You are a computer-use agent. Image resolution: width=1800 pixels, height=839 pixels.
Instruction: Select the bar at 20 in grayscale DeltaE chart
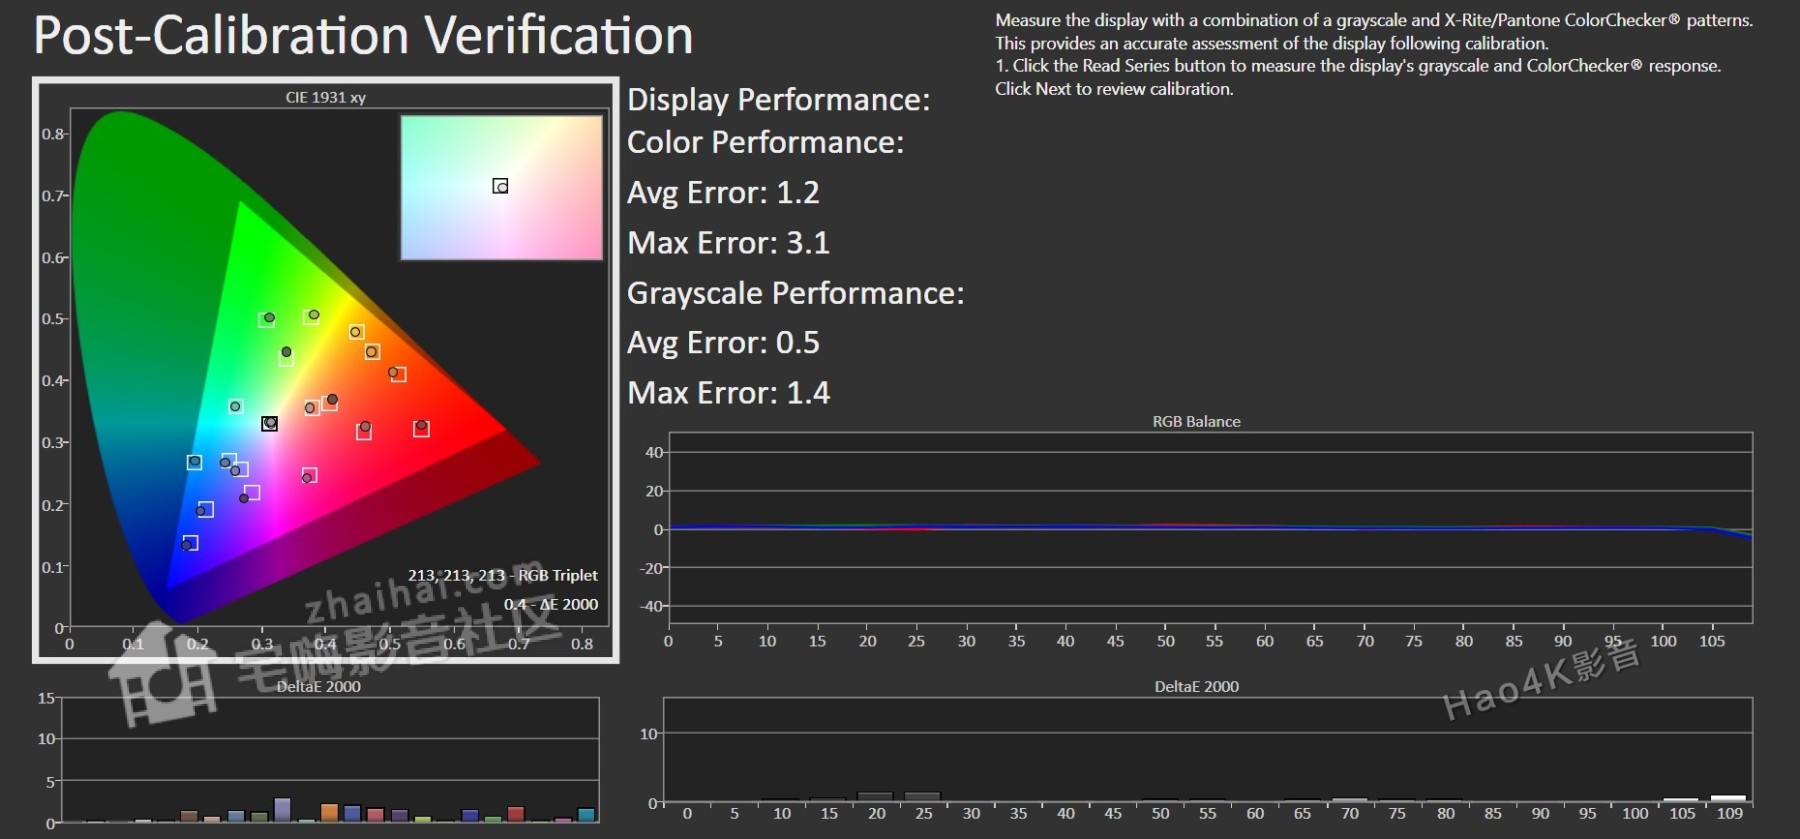coord(875,797)
